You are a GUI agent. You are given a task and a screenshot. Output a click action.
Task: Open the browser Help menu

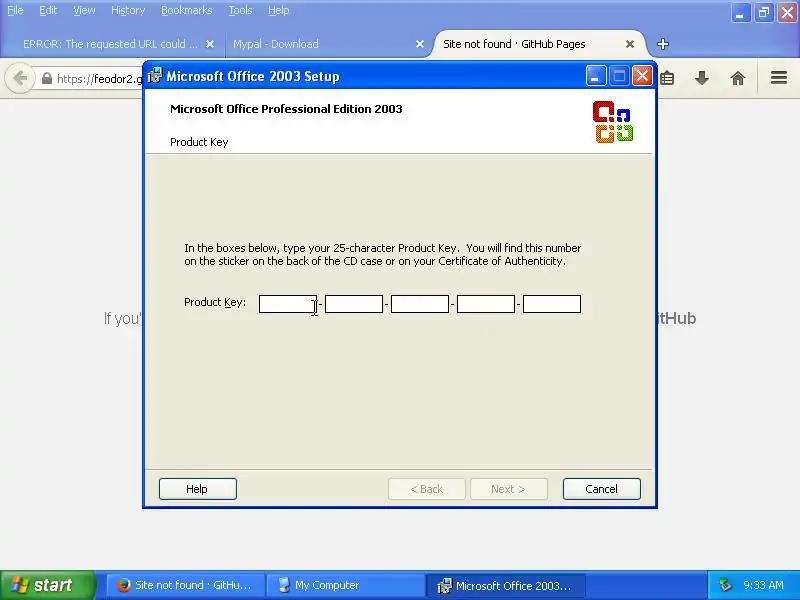(x=279, y=10)
